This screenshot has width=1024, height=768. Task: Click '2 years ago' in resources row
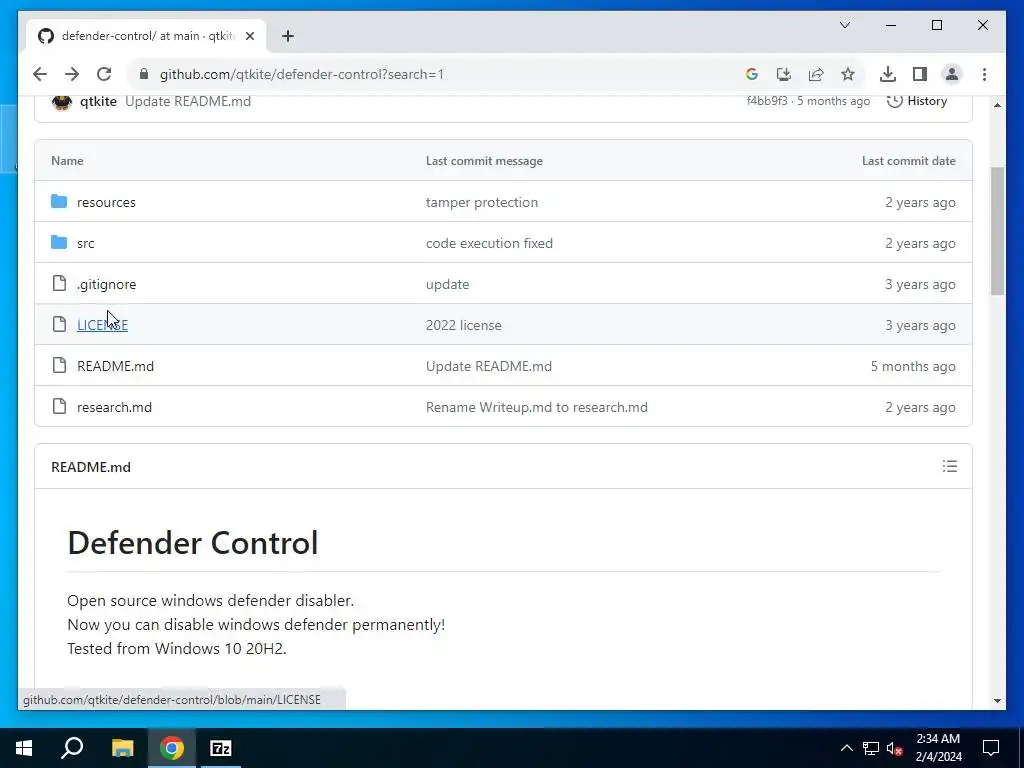coord(920,202)
